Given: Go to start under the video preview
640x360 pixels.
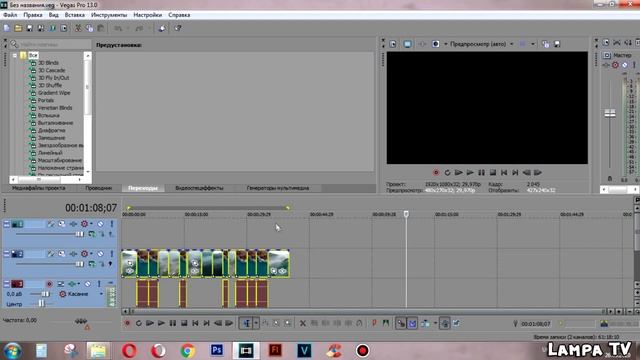Looking at the screenshot, I should click(504, 173).
